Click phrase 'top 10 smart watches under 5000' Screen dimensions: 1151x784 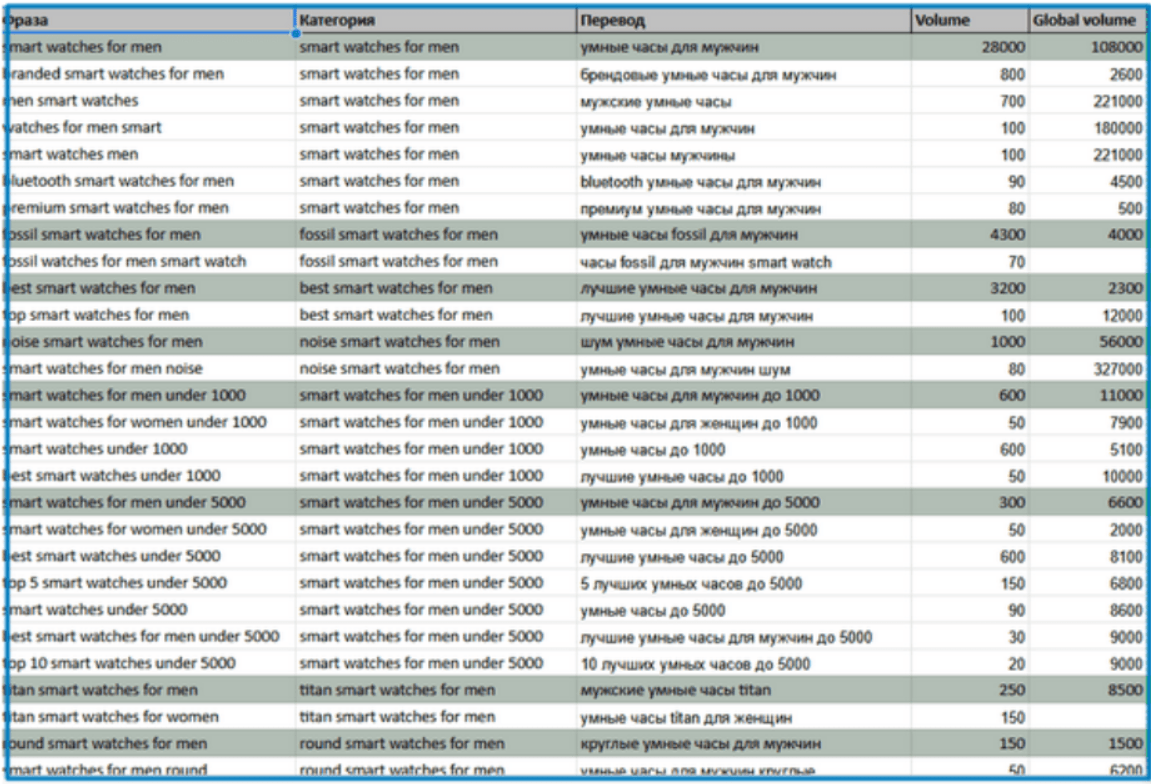point(150,664)
